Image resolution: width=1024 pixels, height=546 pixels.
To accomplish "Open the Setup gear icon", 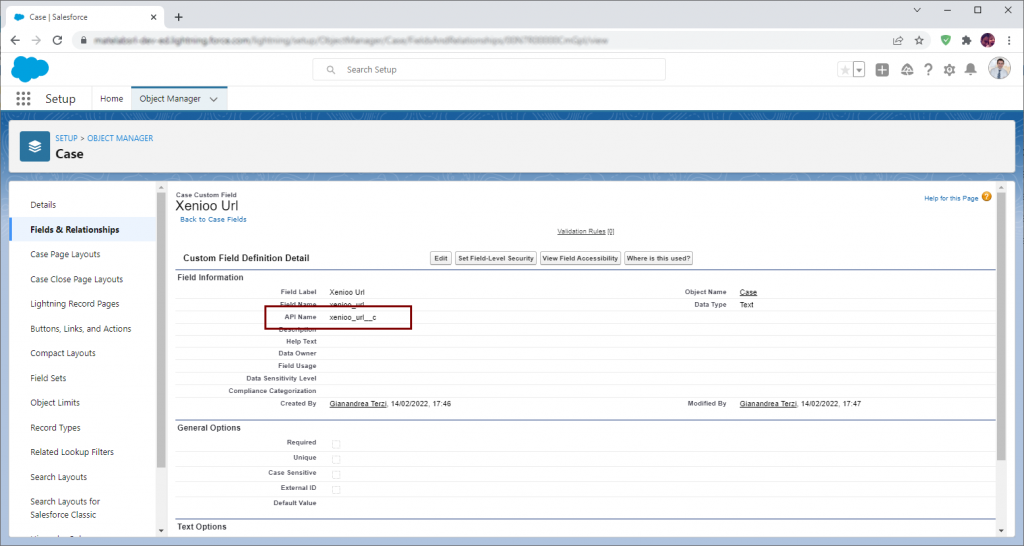I will pyautogui.click(x=949, y=69).
